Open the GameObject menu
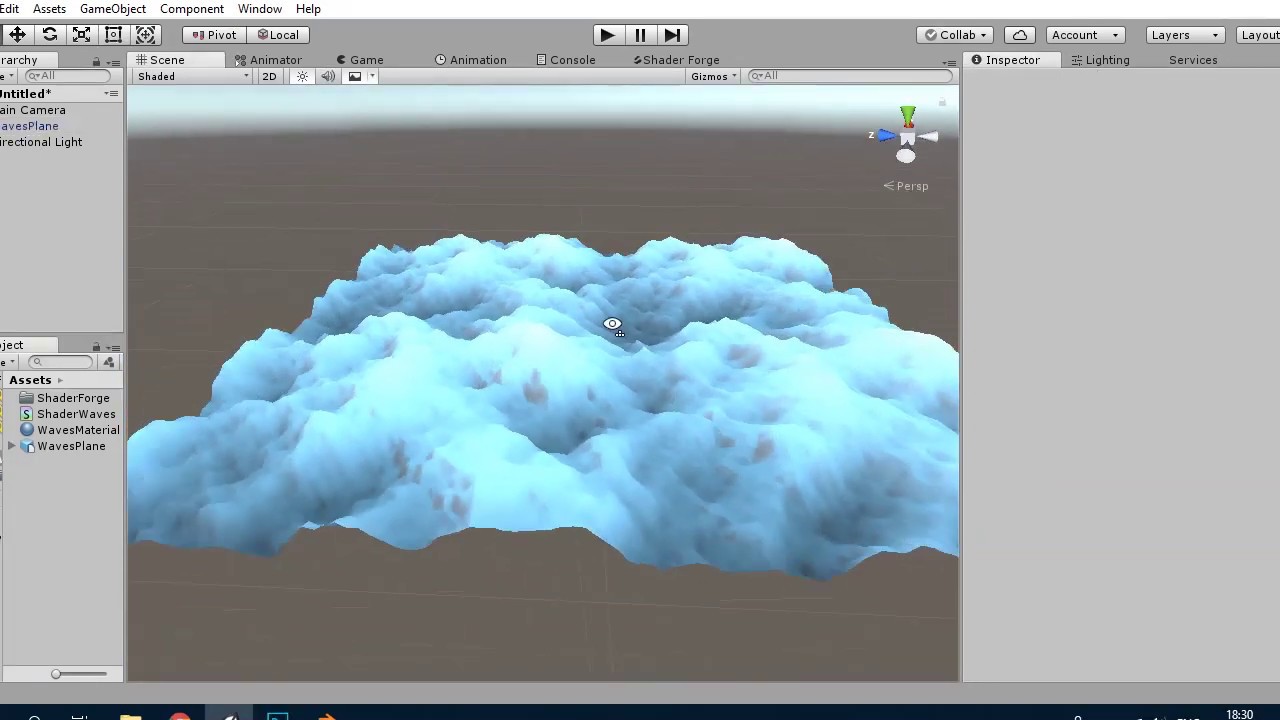 (x=113, y=9)
